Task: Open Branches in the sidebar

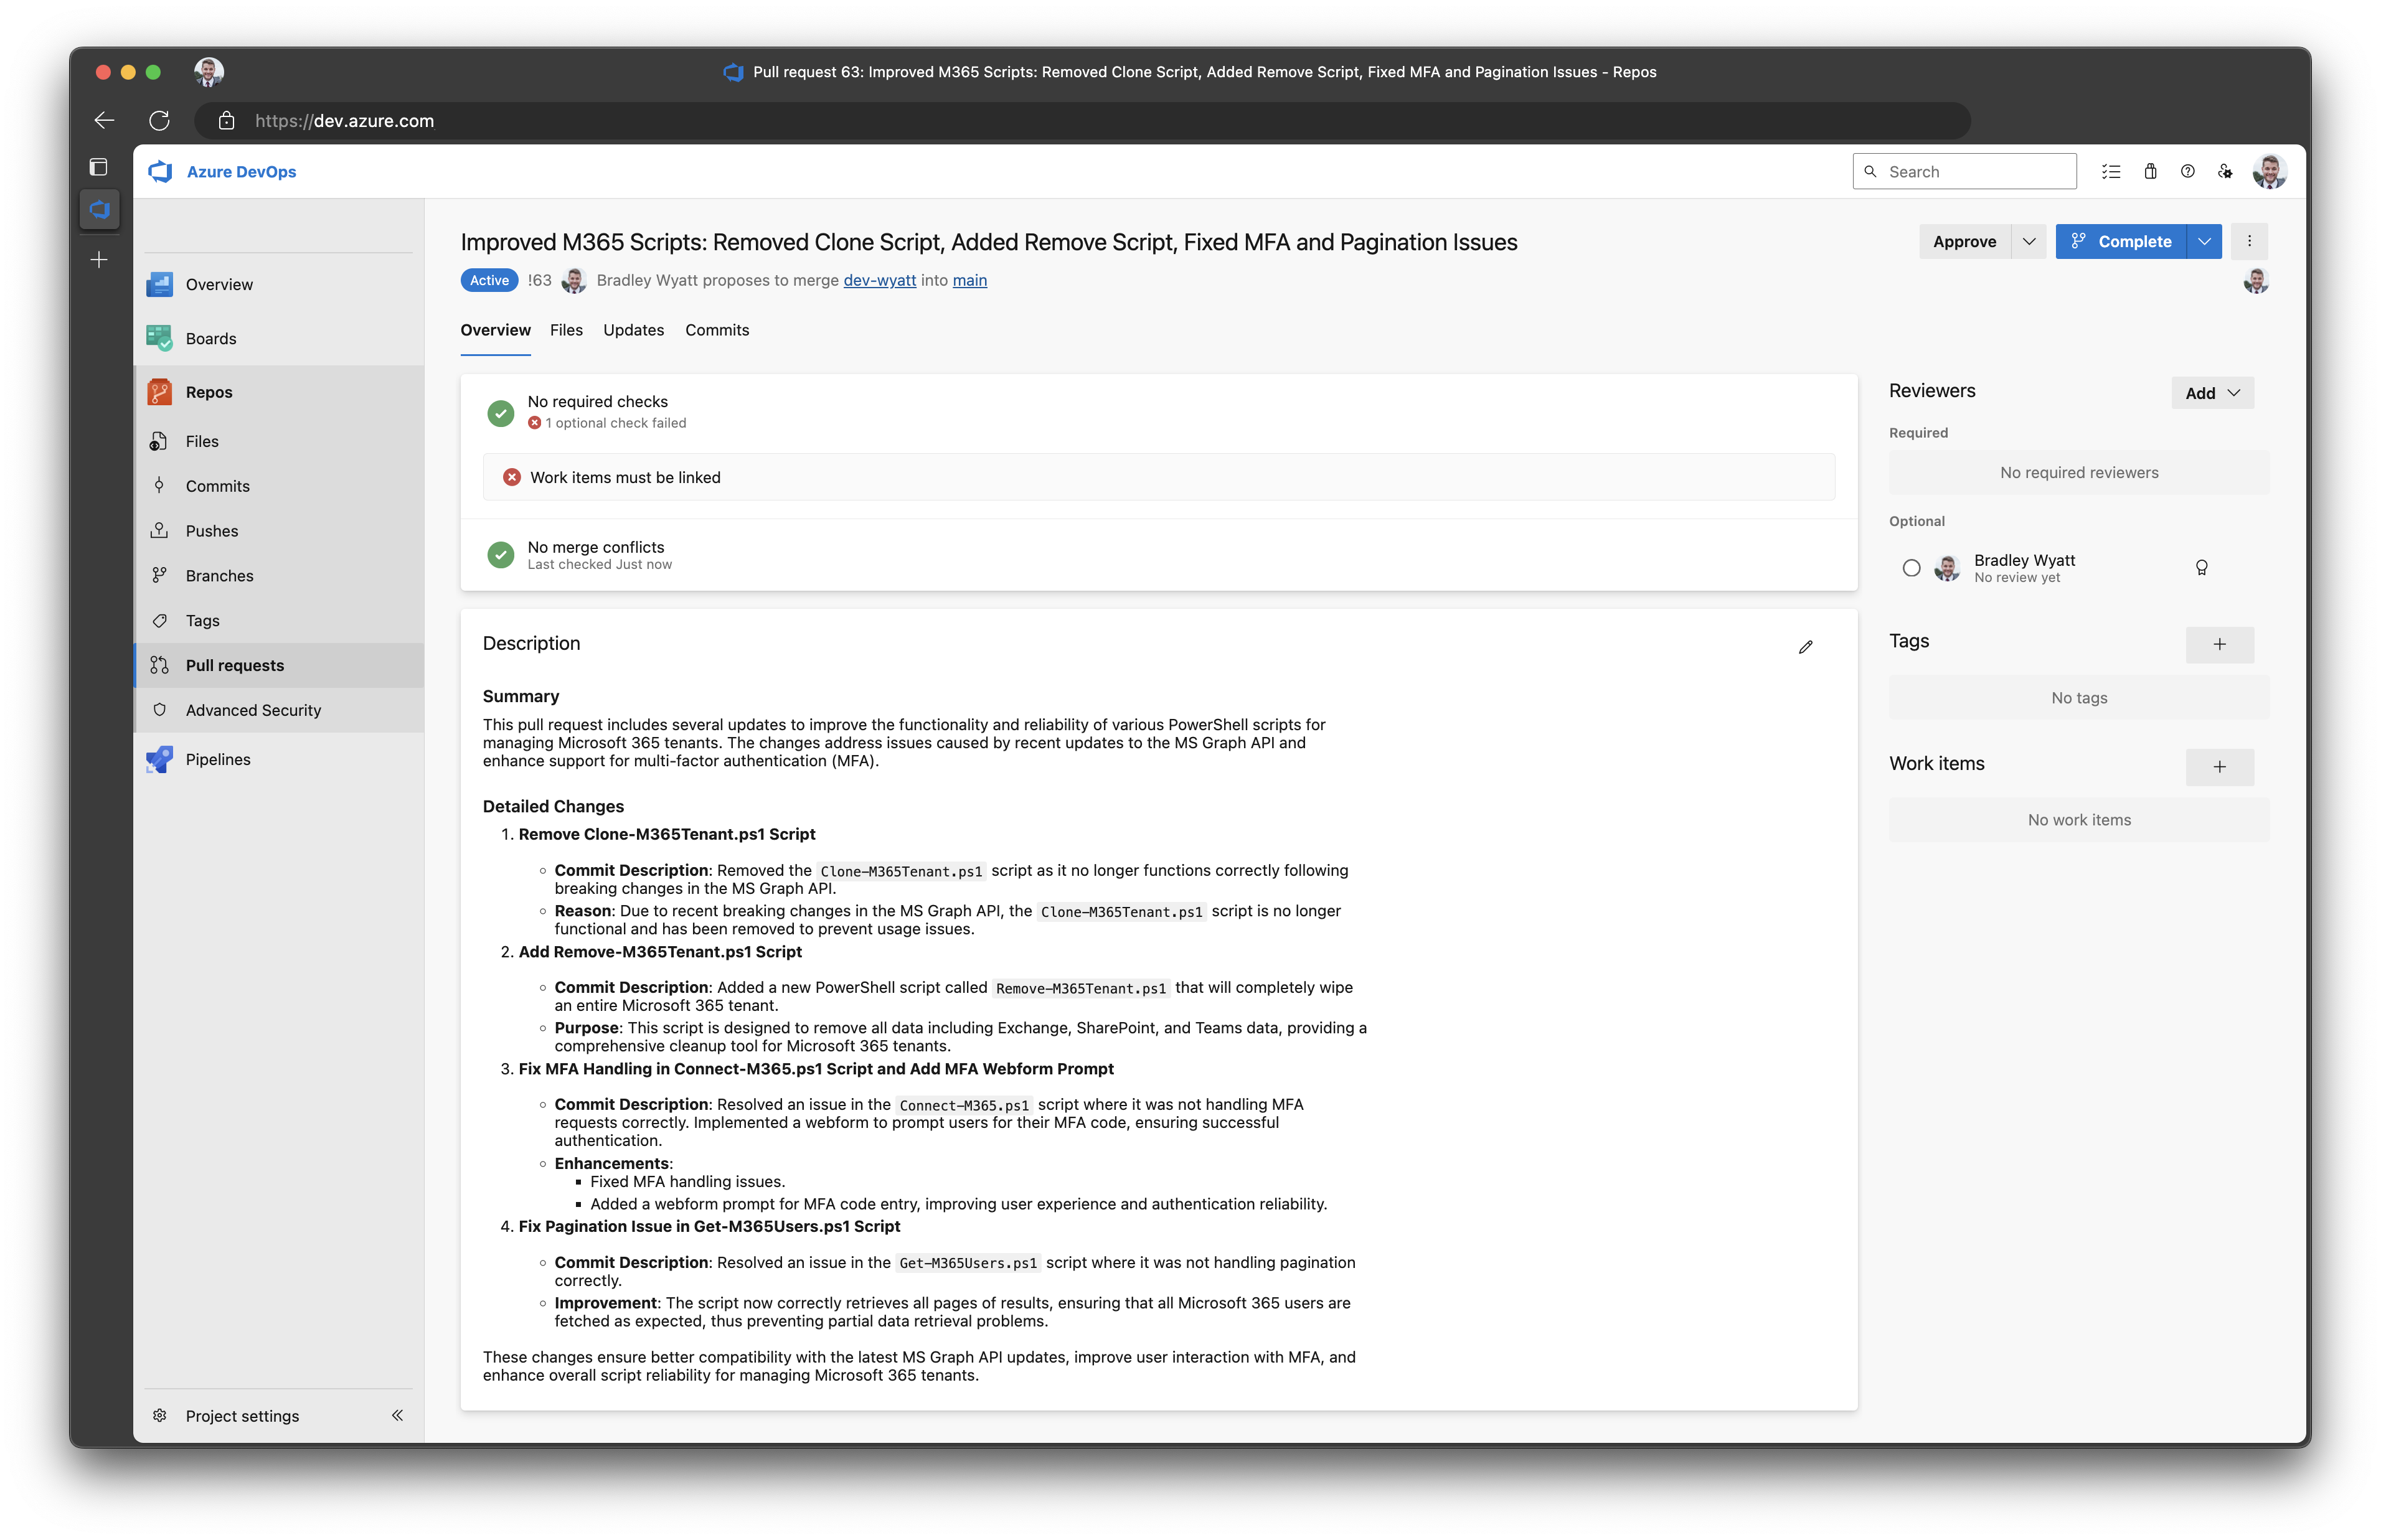Action: click(219, 576)
